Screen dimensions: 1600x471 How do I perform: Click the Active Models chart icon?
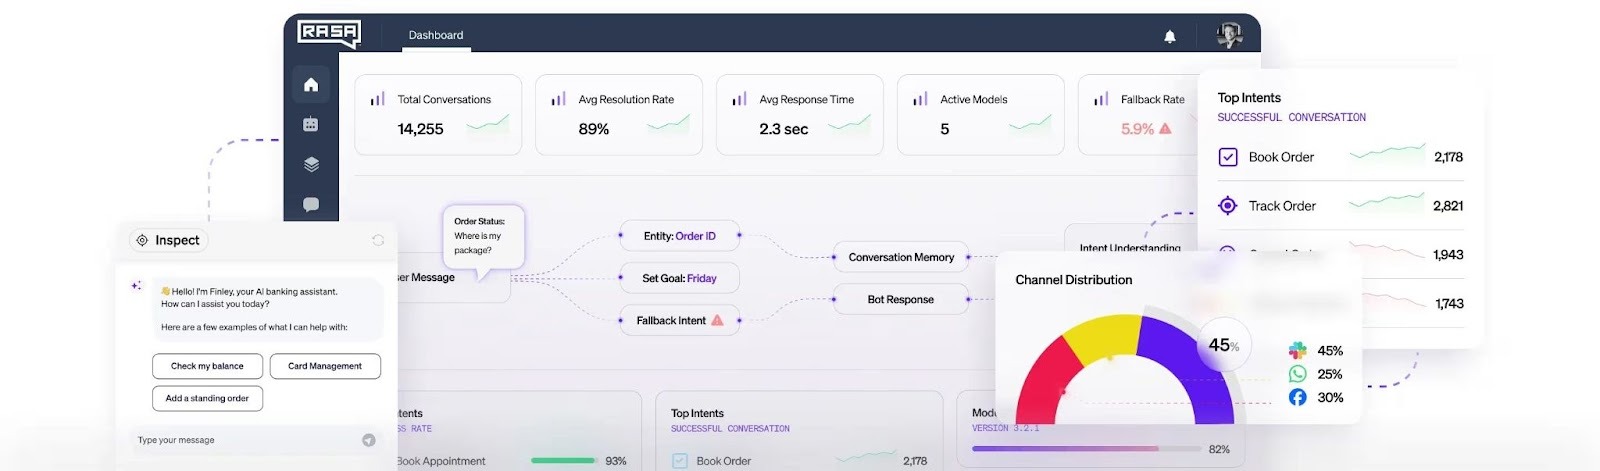920,99
